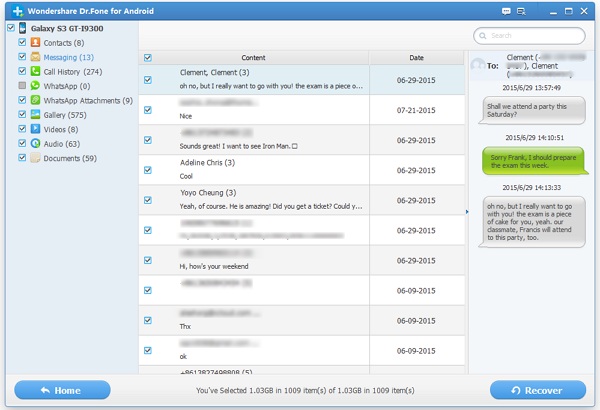Open the Gallery (575) category
Image resolution: width=600 pixels, height=410 pixels.
click(65, 115)
